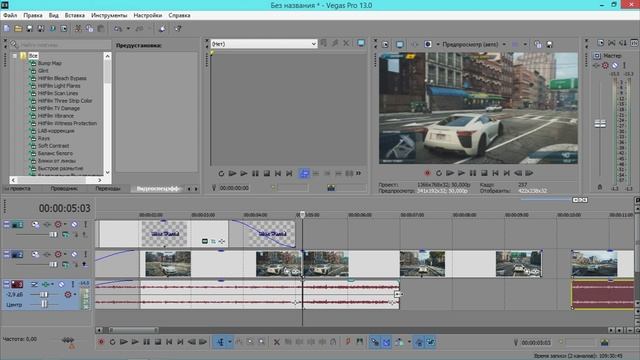Screen dimensions: 640x360
Task: Toggle Master bus mute button
Action: (615, 65)
